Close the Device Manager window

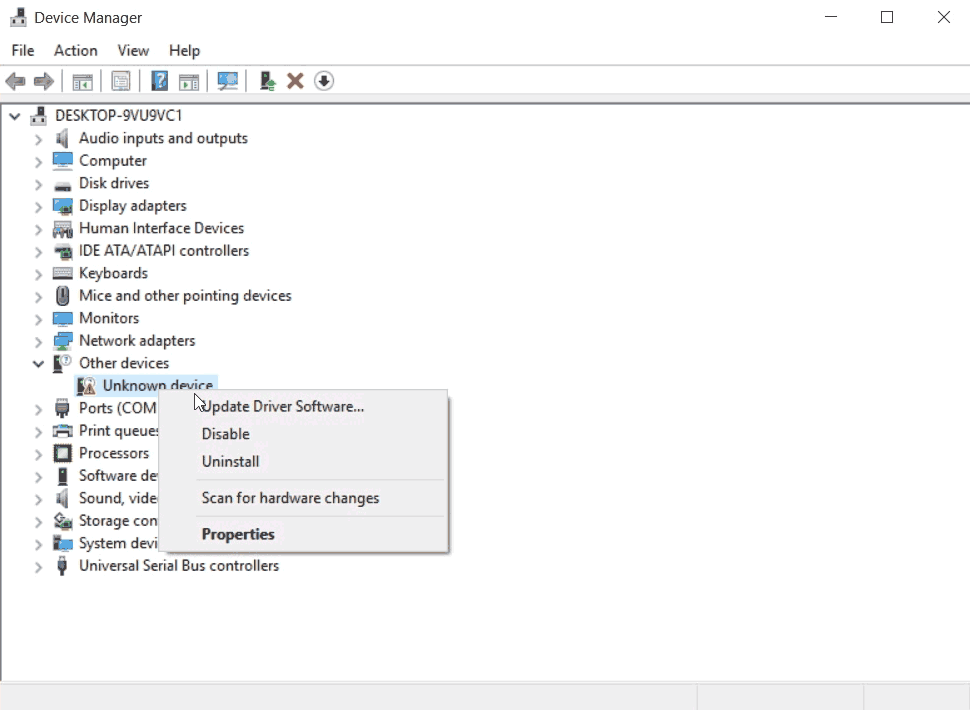click(943, 17)
